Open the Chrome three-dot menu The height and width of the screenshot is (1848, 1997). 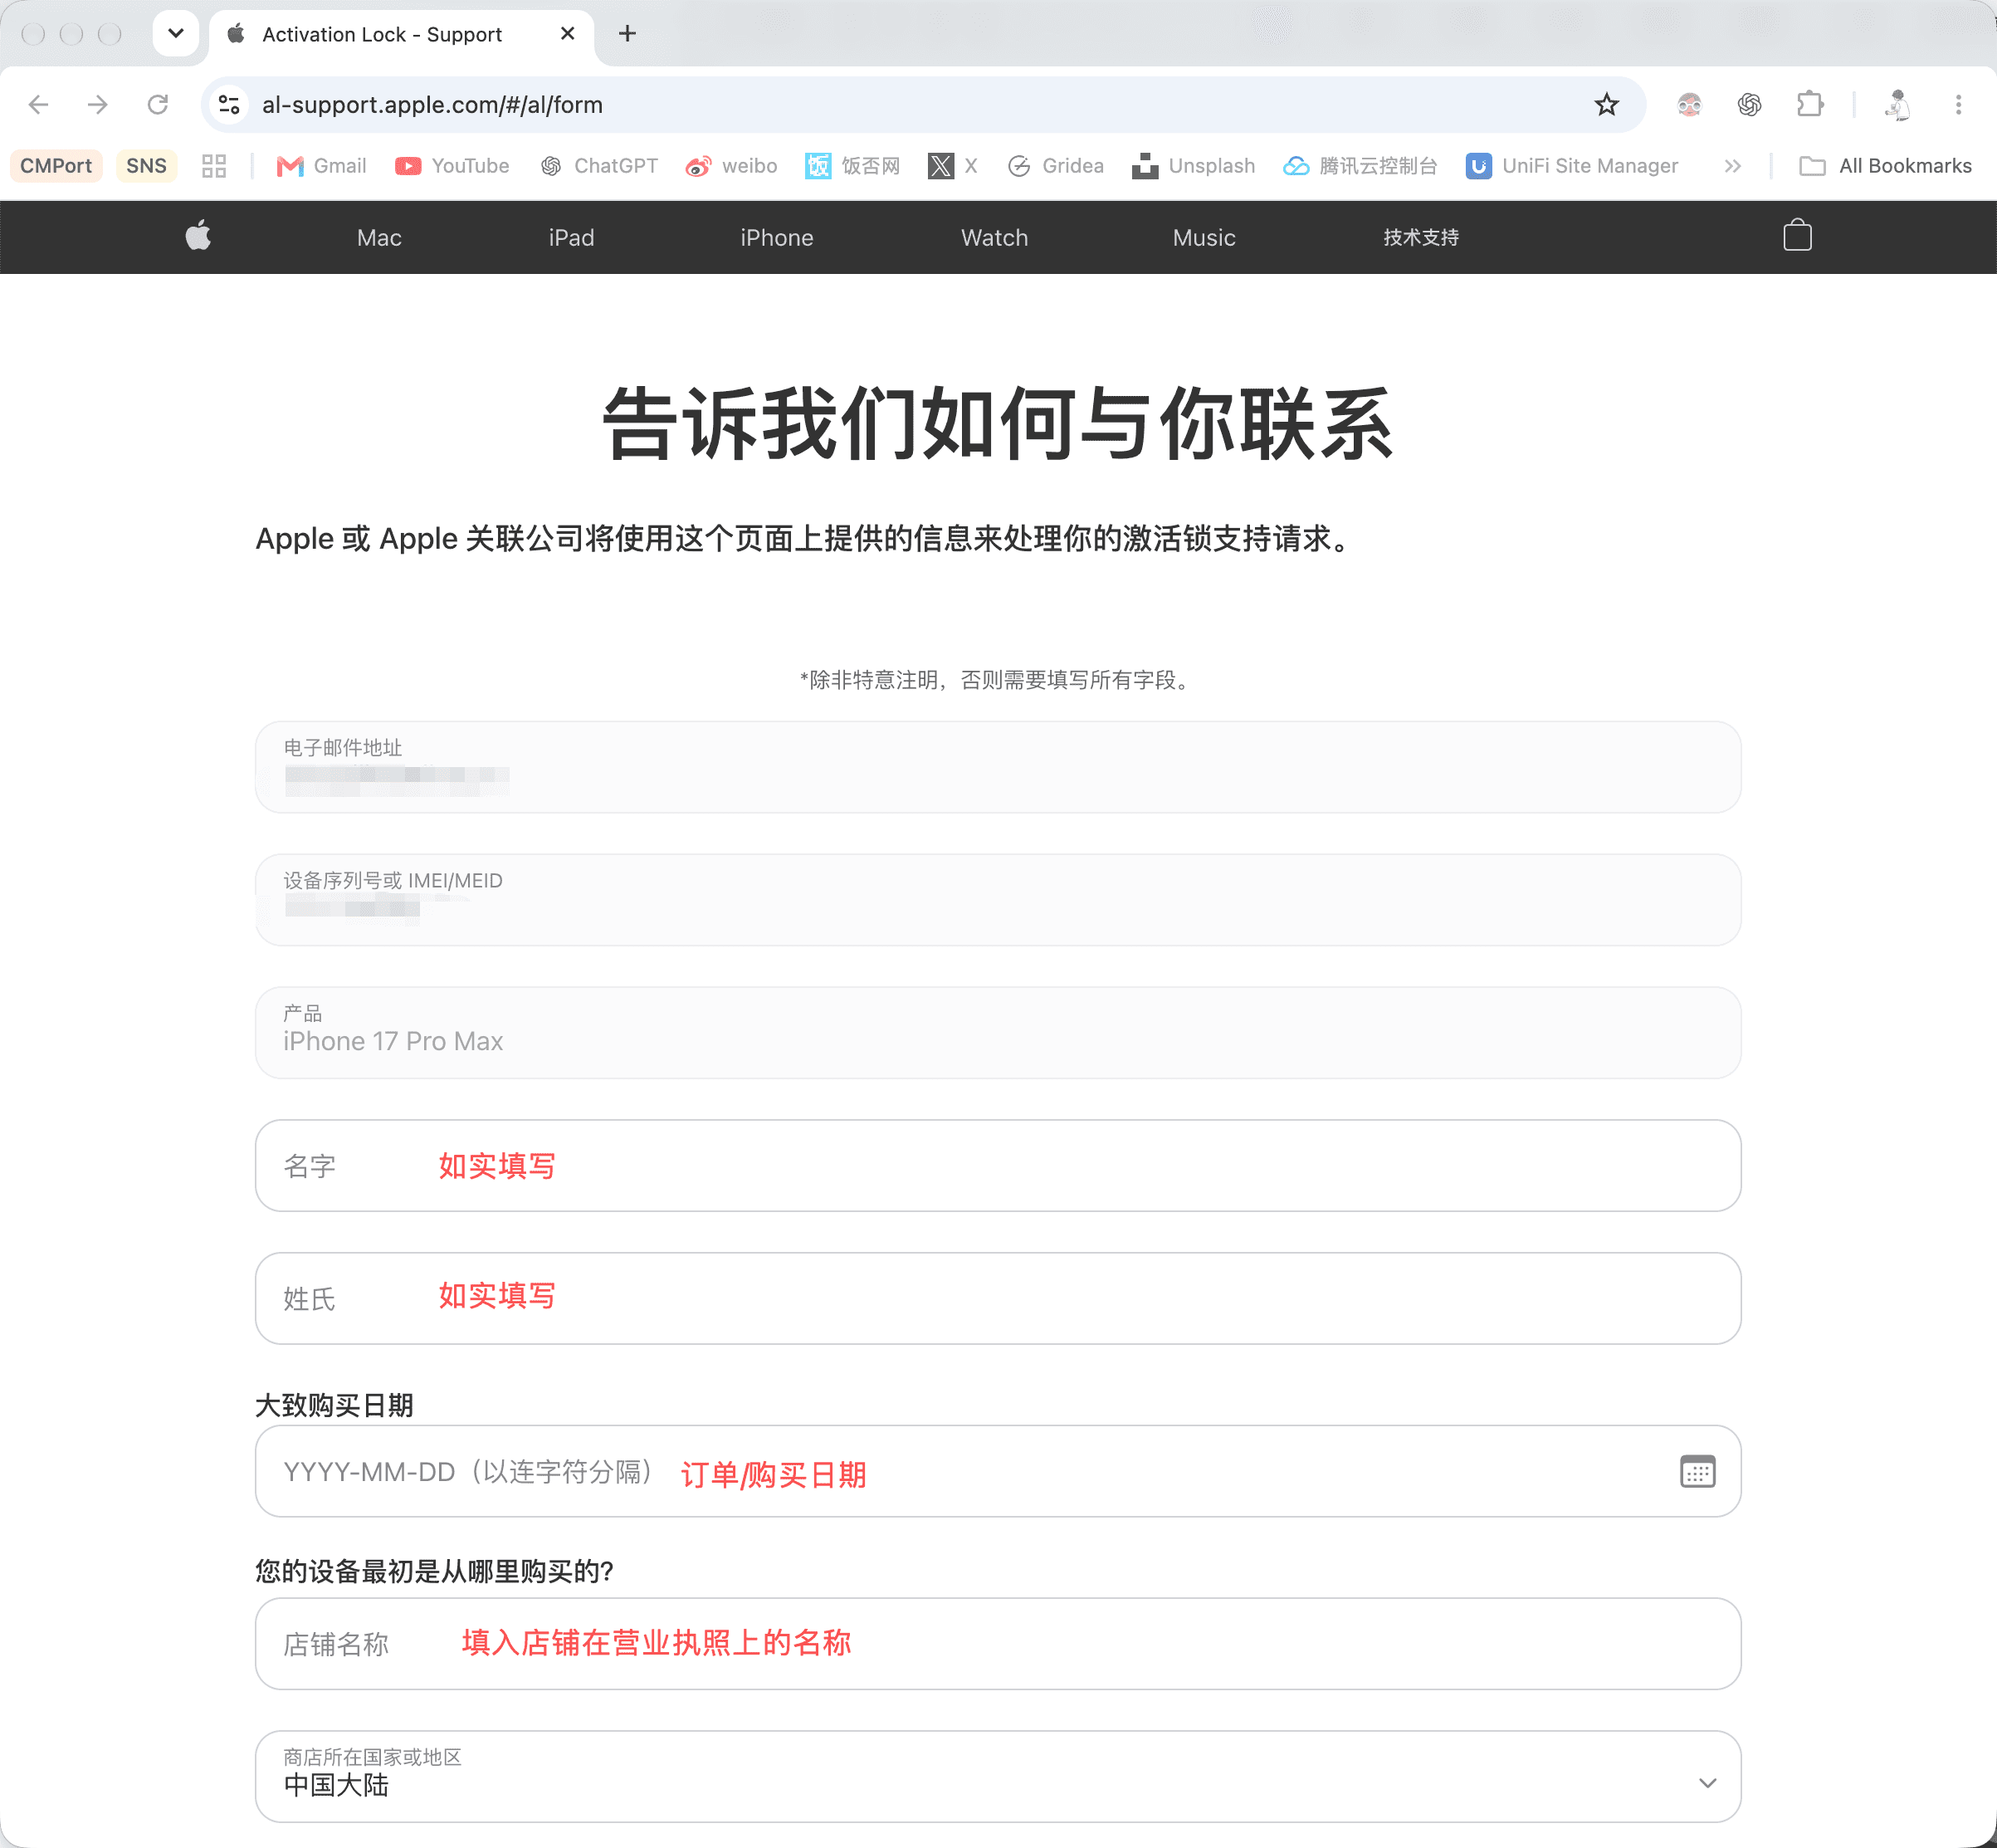1958,104
